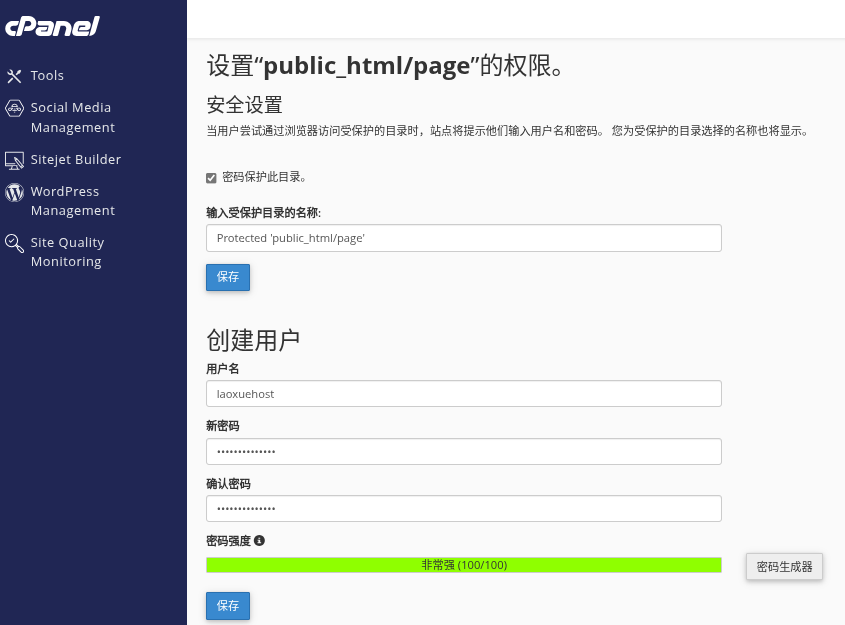This screenshot has width=845, height=625.
Task: Click the Site Quality Monitoring magnifier icon
Action: pos(14,243)
